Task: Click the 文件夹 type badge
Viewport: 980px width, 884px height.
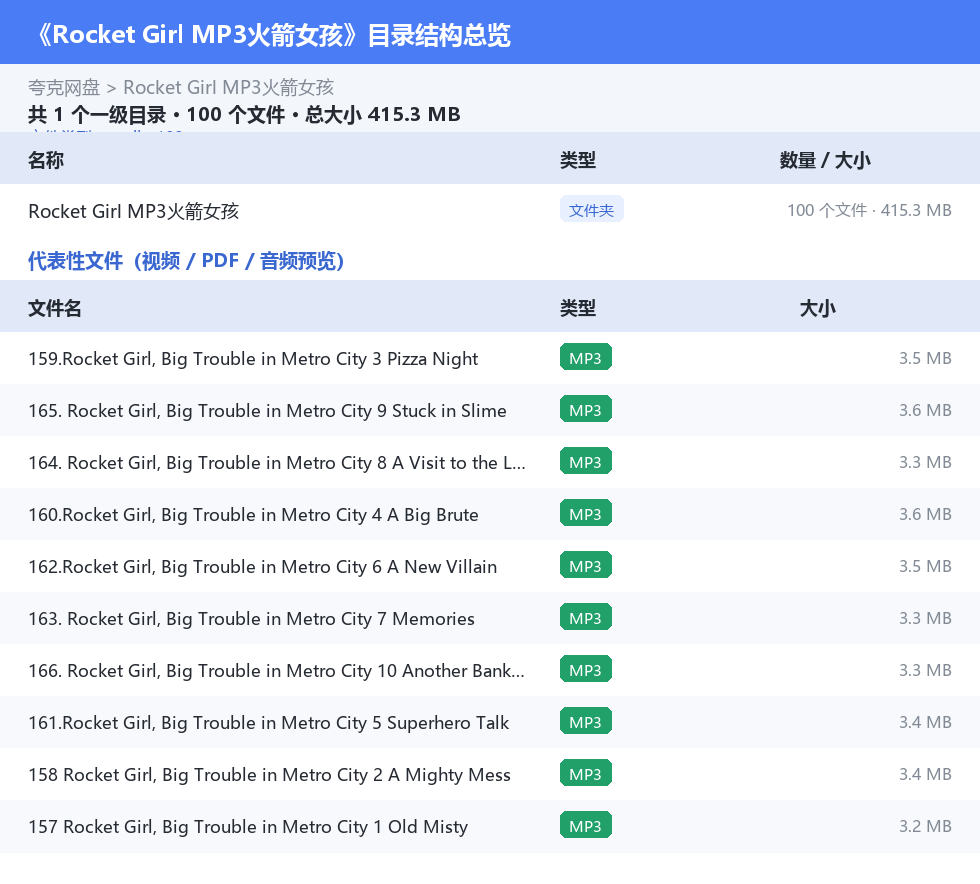Action: tap(591, 210)
